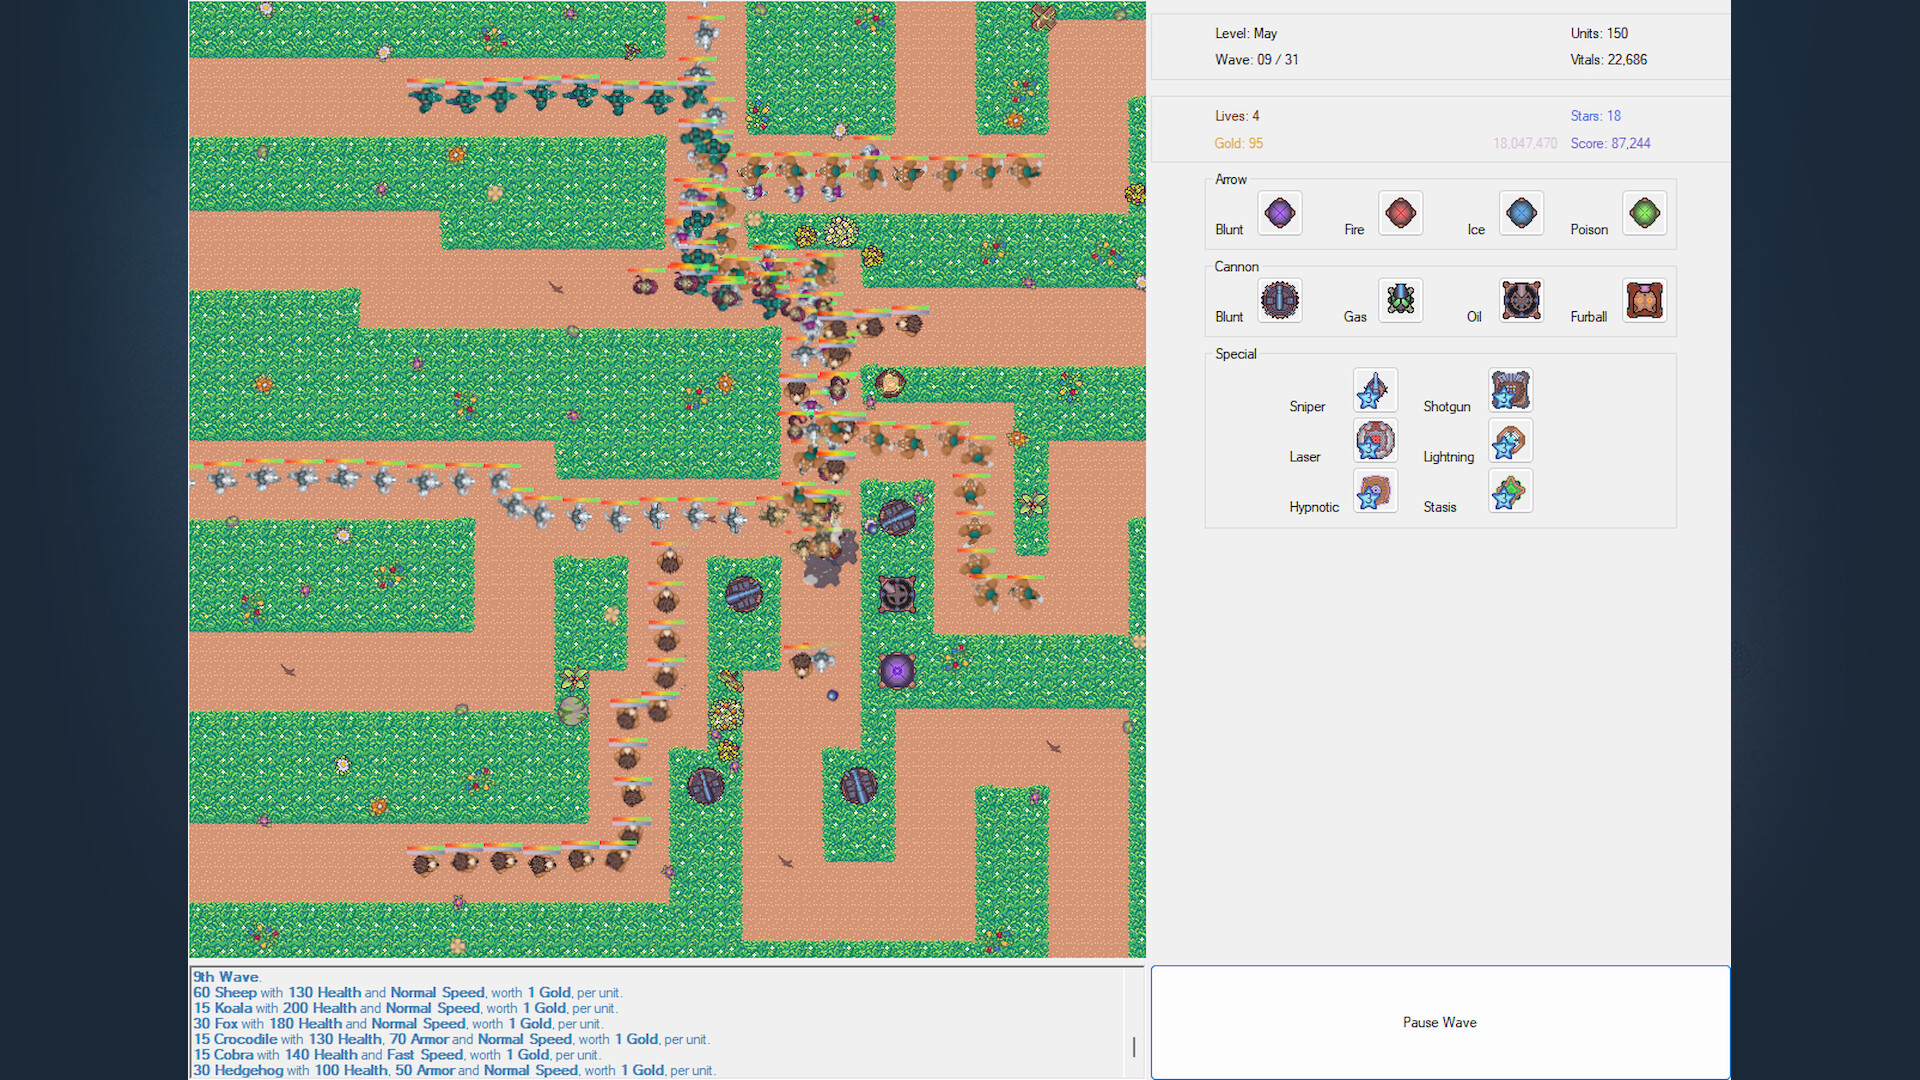Select the Fire arrow tower icon
Screen dimensions: 1920x1080
point(1400,213)
